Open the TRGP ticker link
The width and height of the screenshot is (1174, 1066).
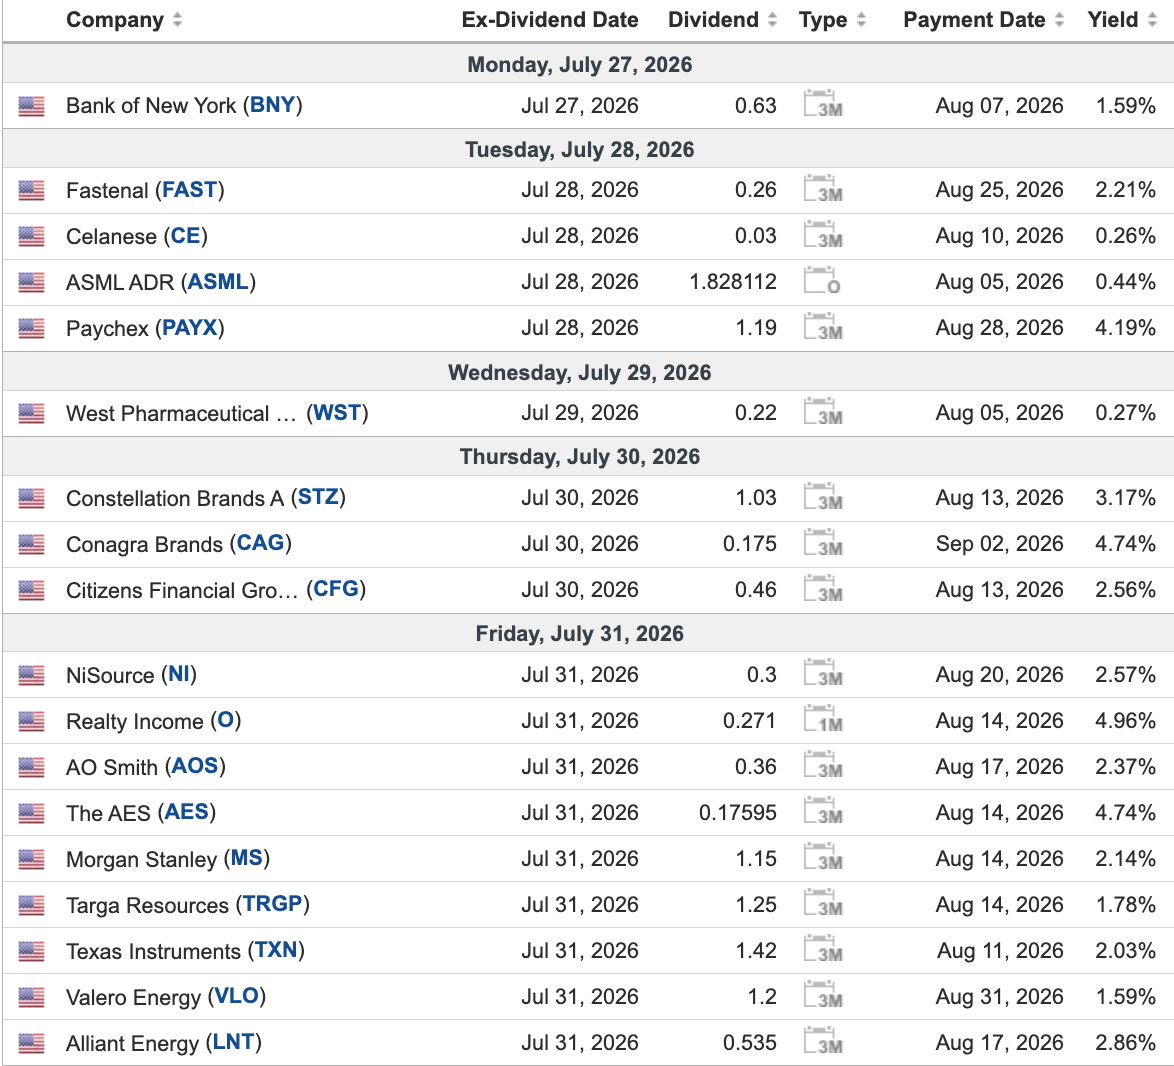click(x=273, y=904)
